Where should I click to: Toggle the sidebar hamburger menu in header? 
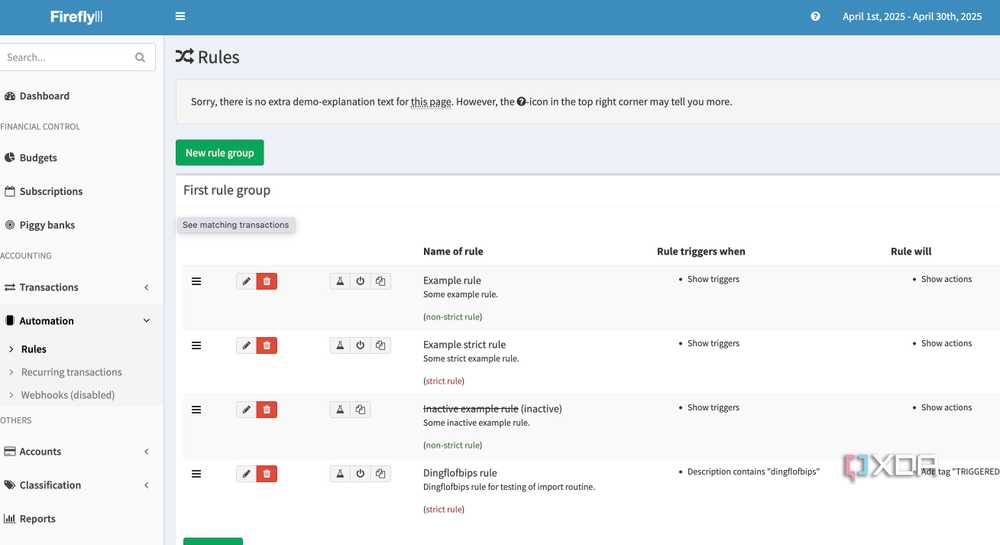pos(180,17)
